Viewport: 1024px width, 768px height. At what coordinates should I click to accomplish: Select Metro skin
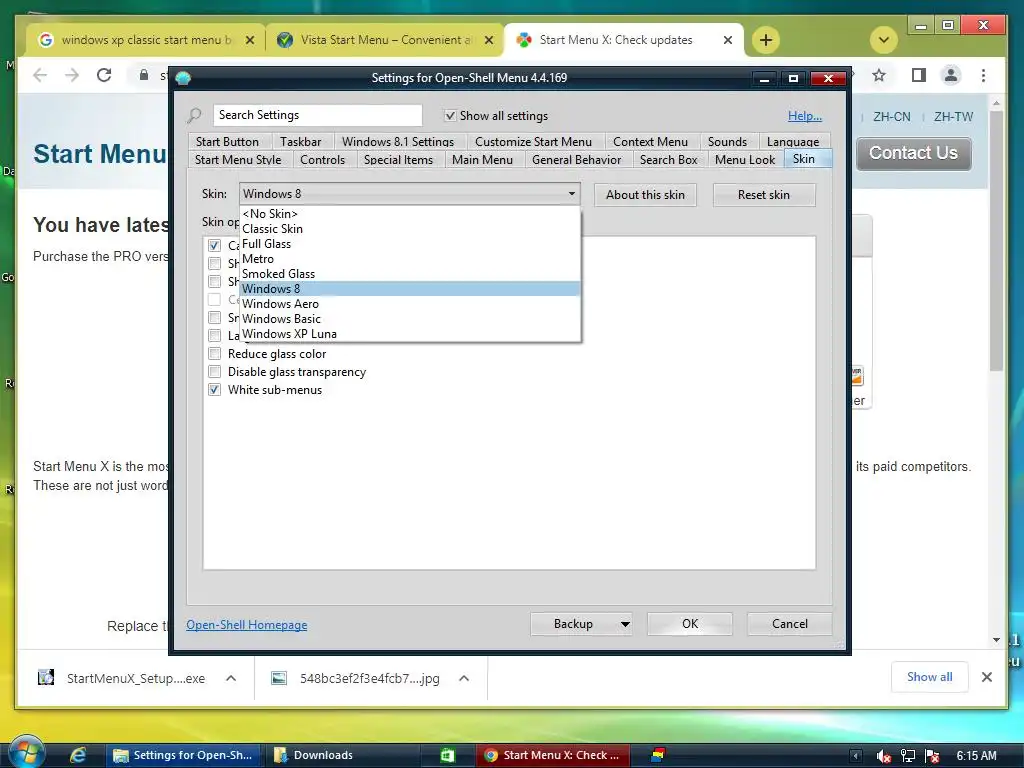pyautogui.click(x=409, y=259)
